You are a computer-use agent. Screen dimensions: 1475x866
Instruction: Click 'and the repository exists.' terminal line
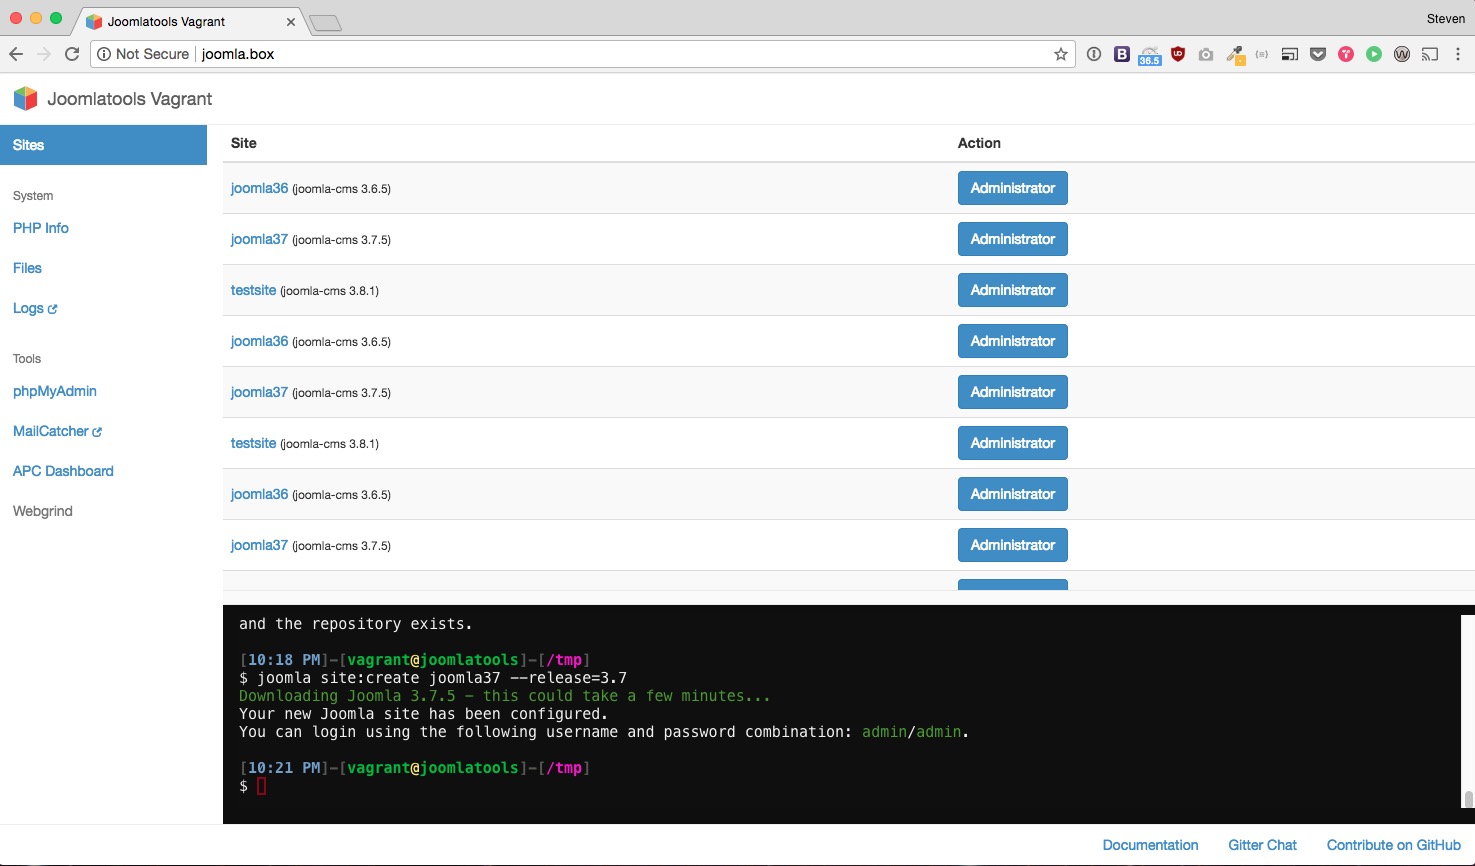(355, 624)
